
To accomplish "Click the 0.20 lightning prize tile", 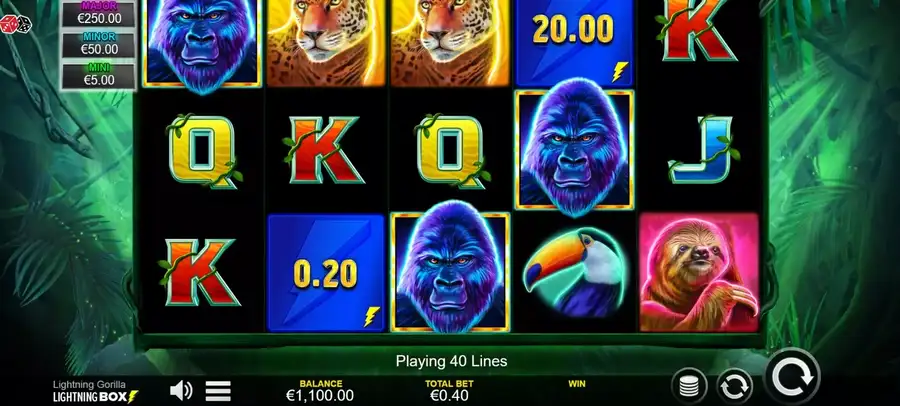I will pos(326,273).
